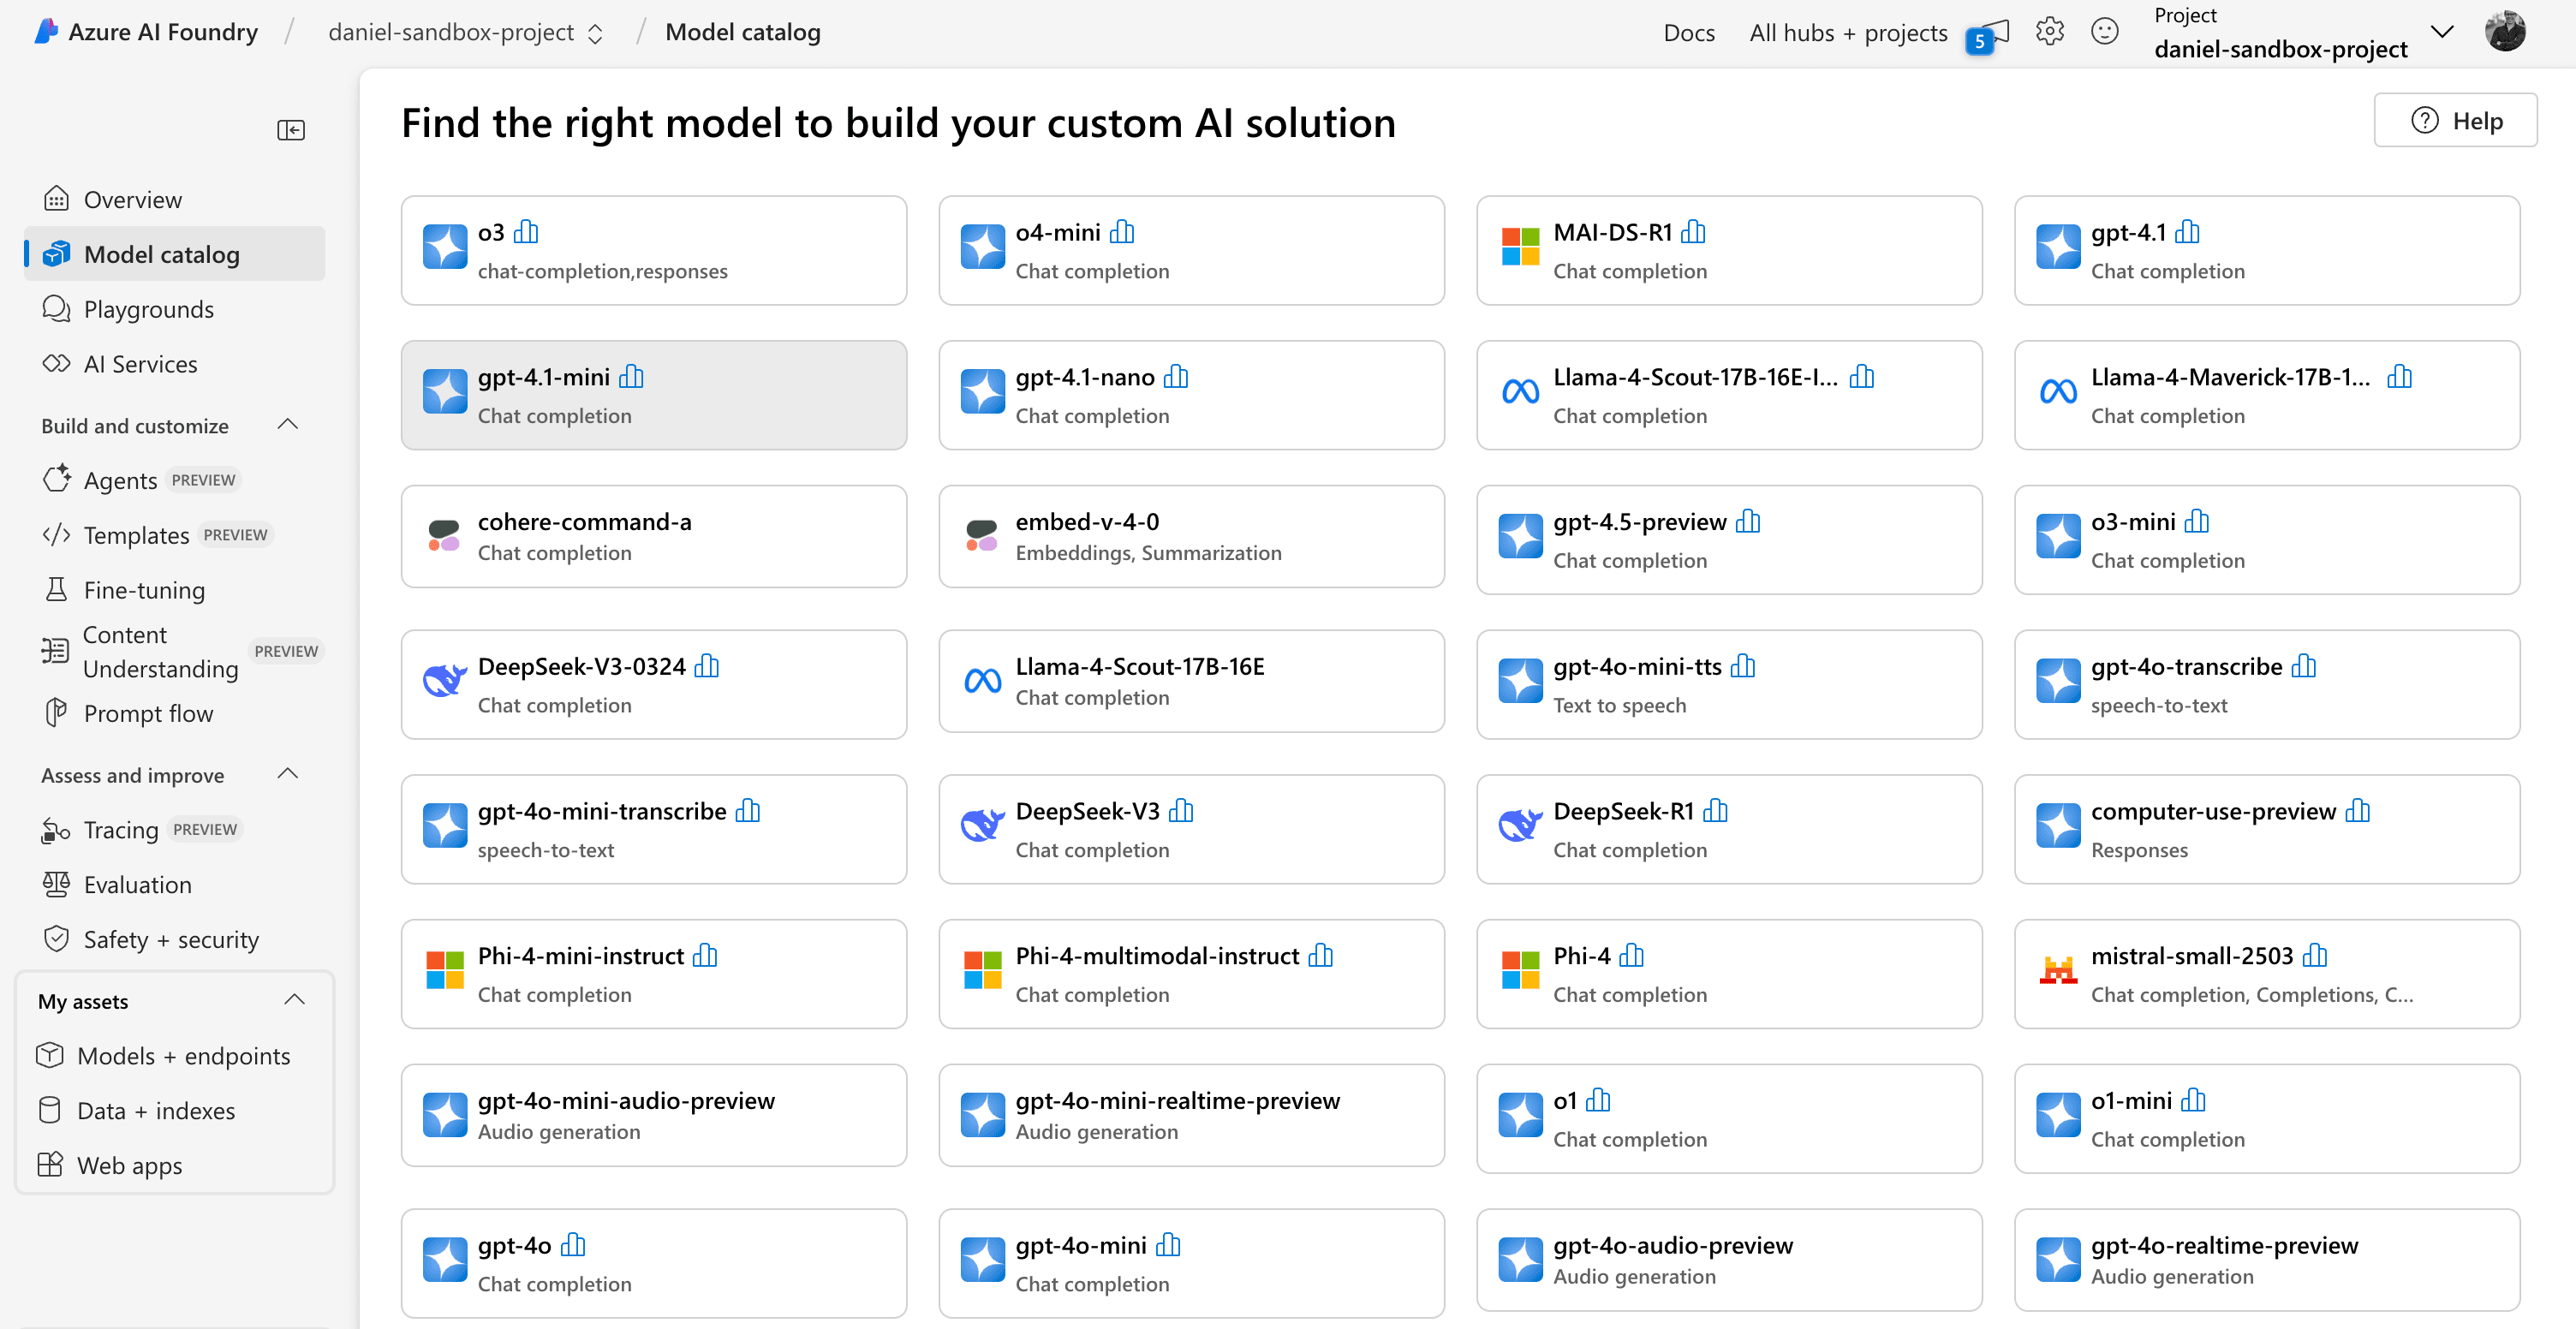The height and width of the screenshot is (1329, 2576).
Task: Open the settings gear icon
Action: coord(2049,32)
